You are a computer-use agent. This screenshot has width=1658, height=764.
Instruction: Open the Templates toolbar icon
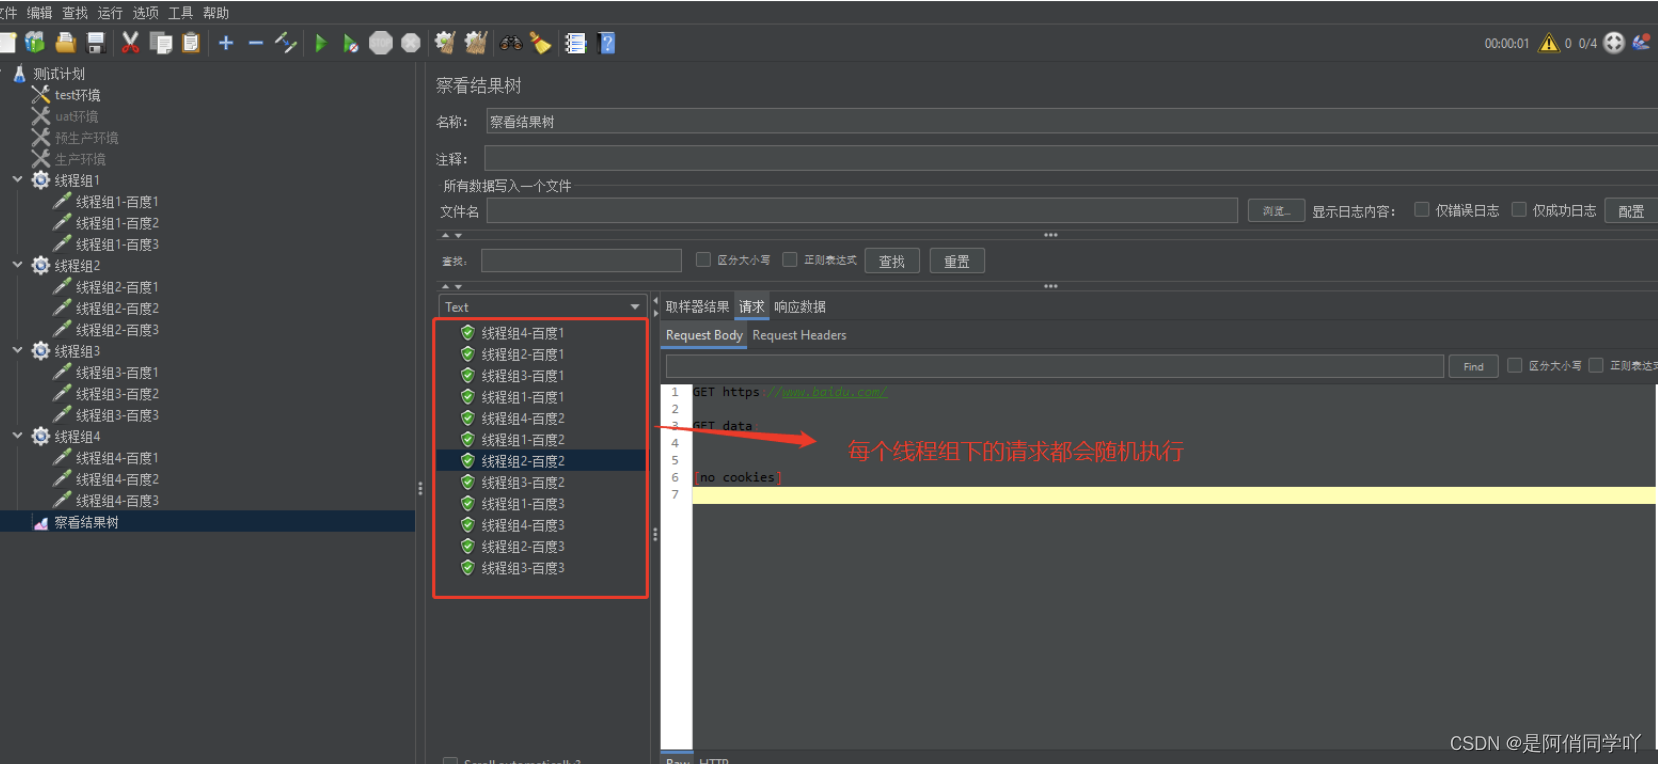[x=35, y=42]
